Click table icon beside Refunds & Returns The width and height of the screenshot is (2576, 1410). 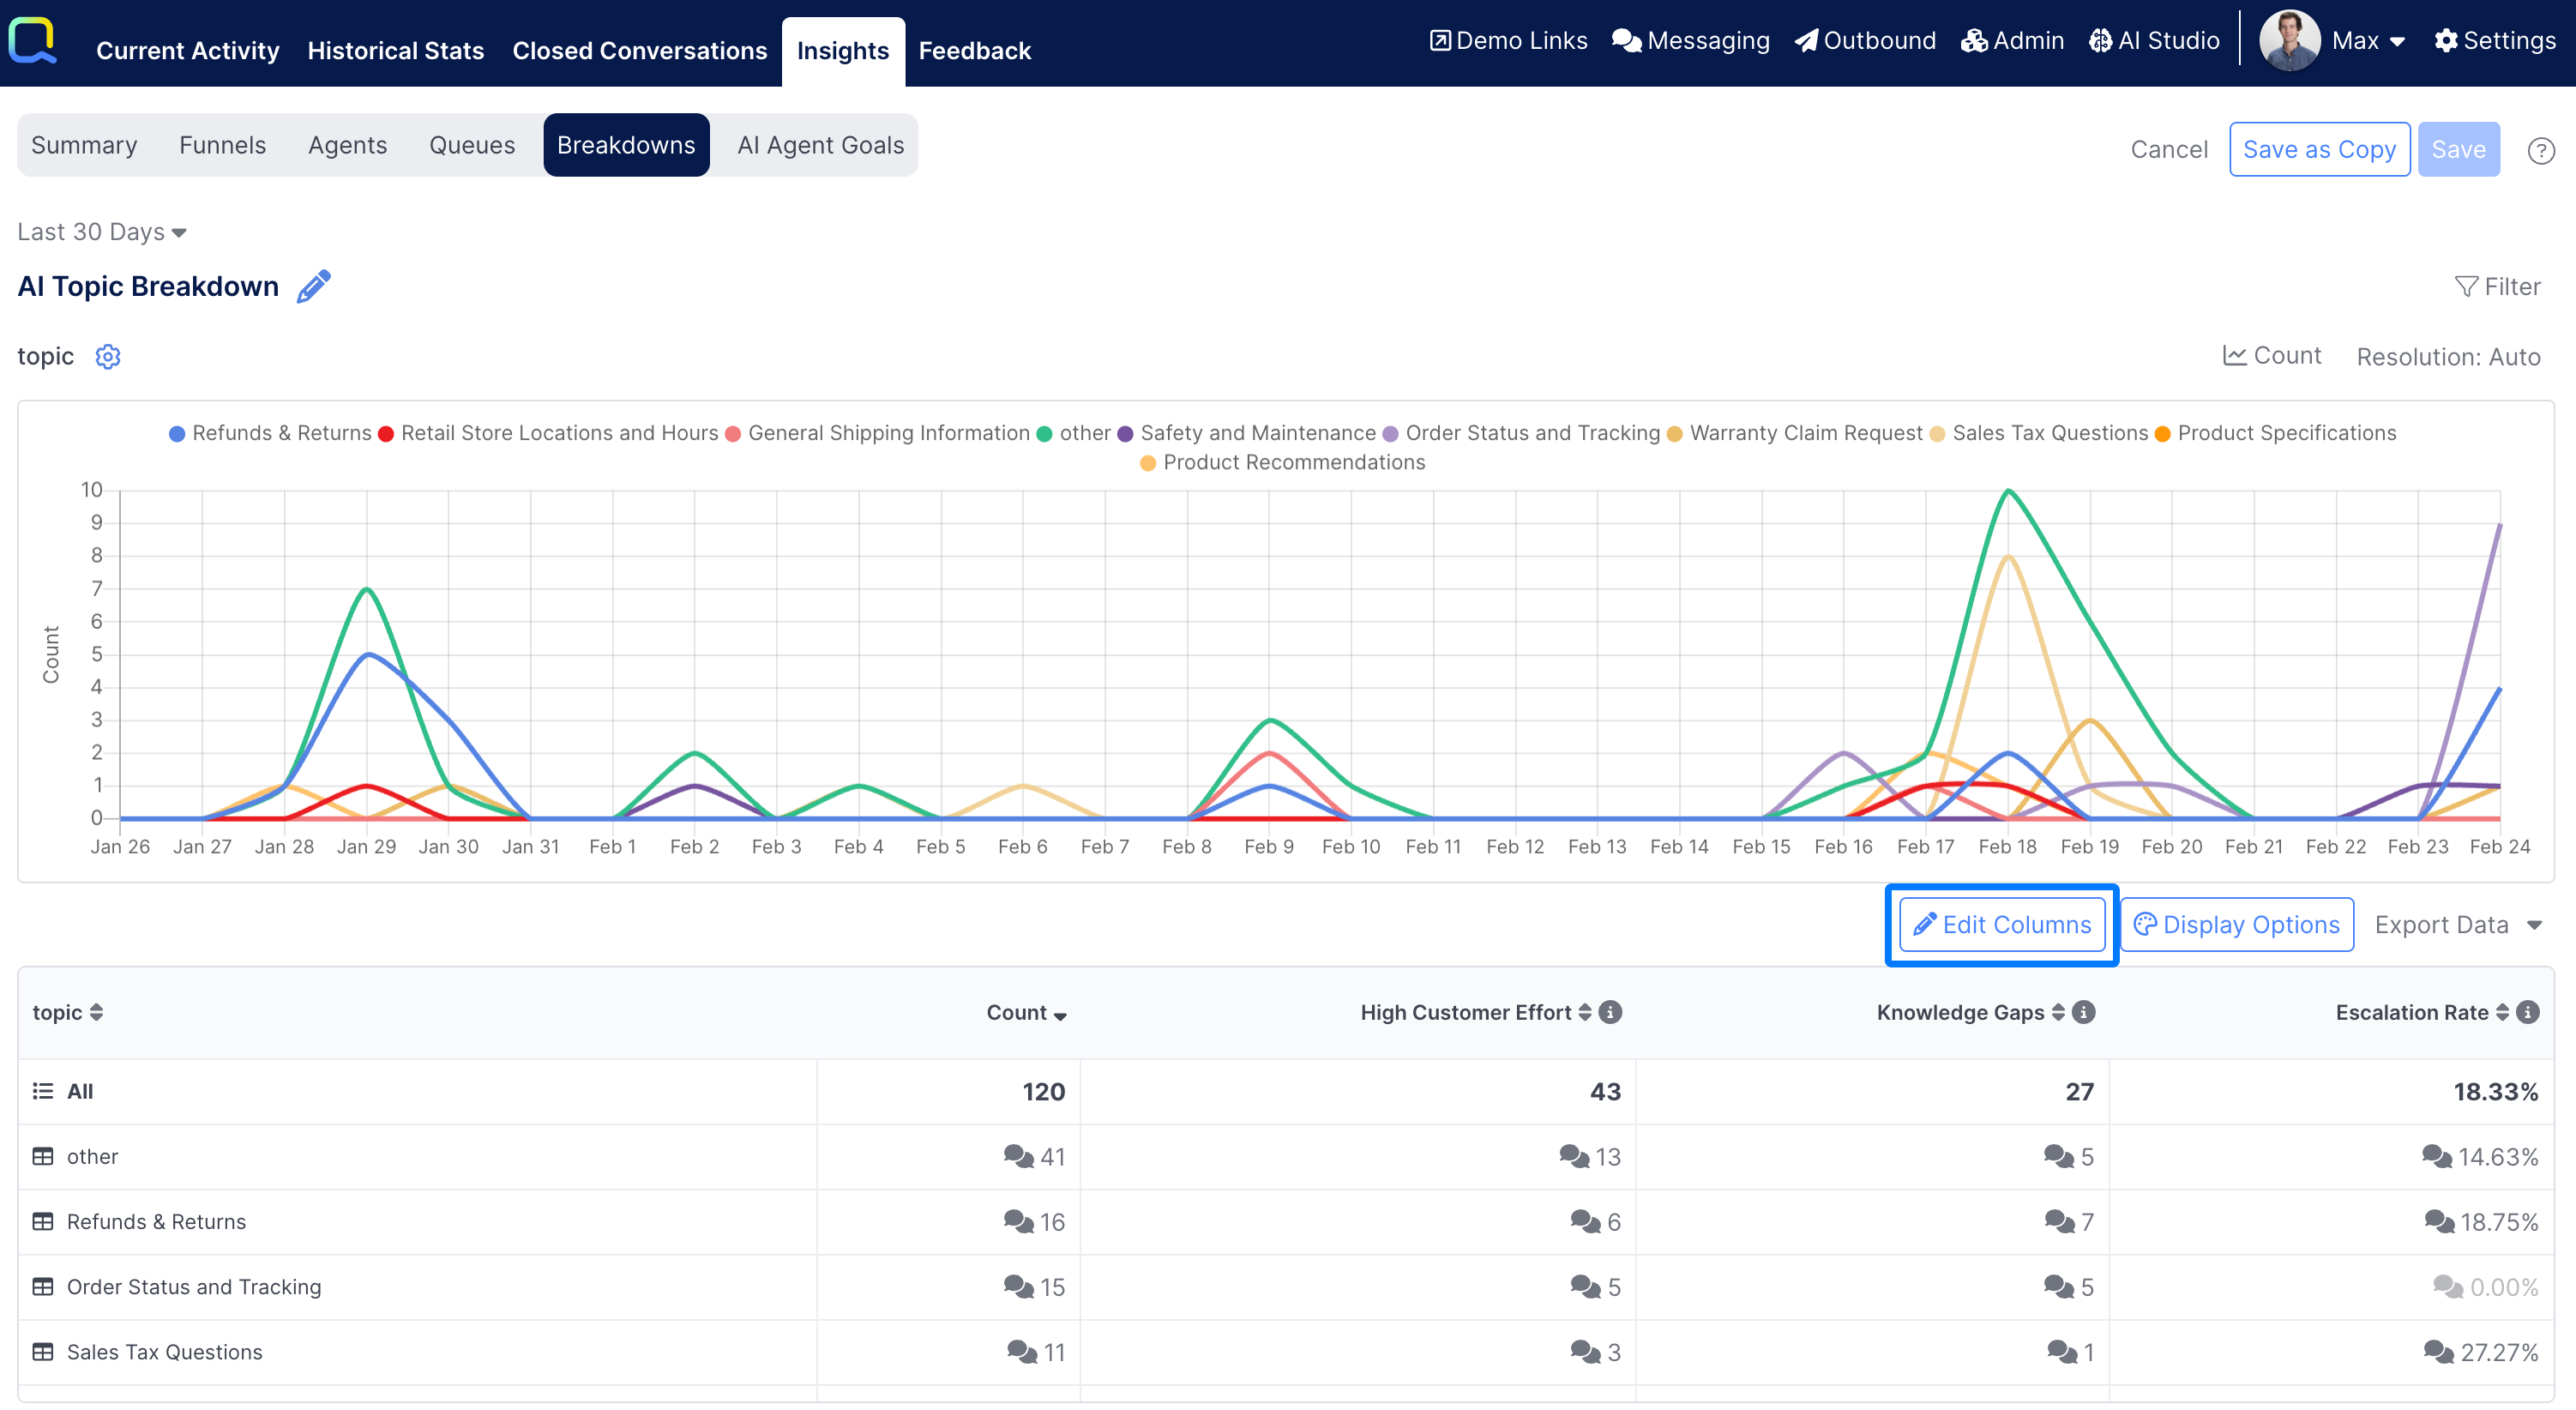click(43, 1221)
